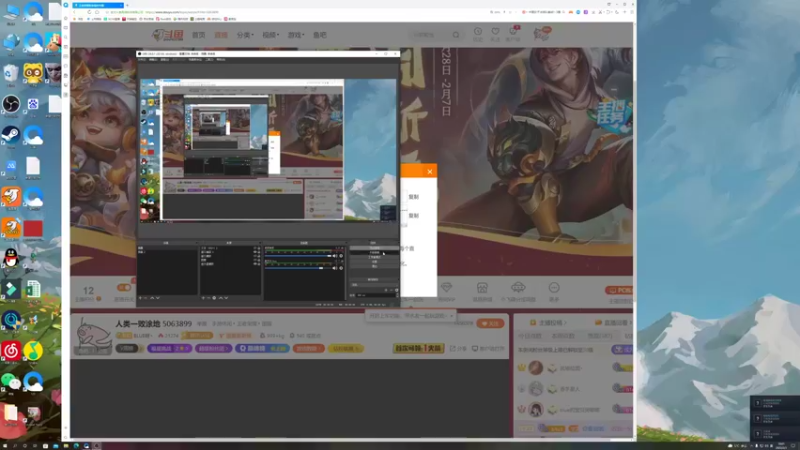Click the red NetEase Cloud Music desktop icon
The height and width of the screenshot is (450, 800).
click(x=11, y=351)
